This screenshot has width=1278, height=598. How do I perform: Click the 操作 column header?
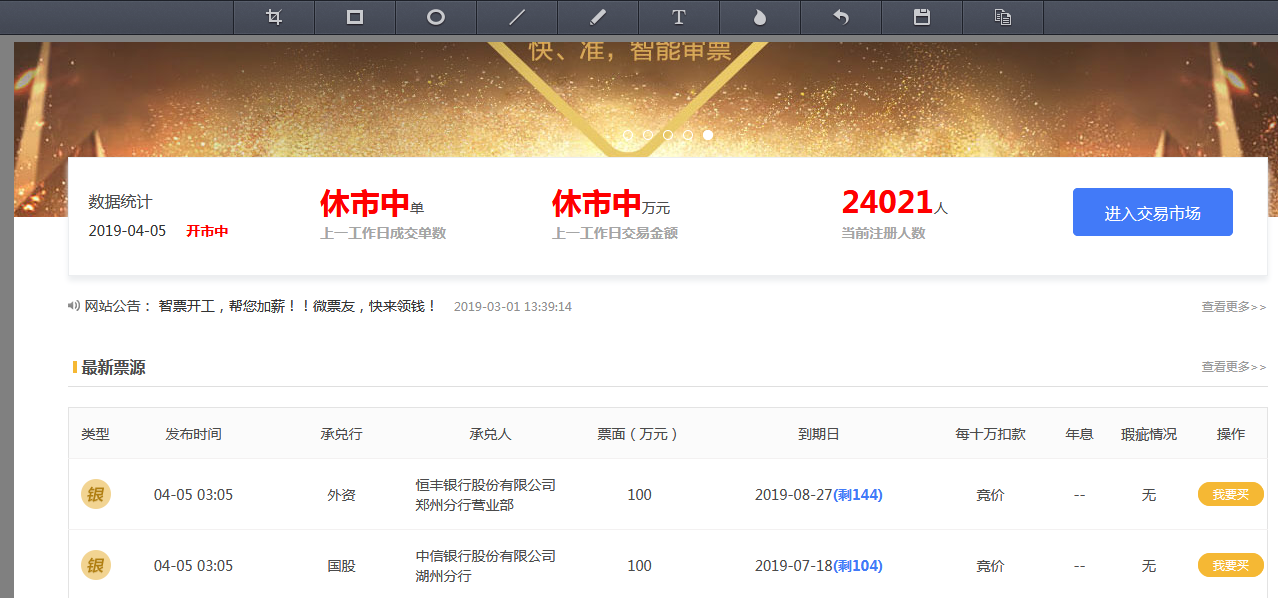tap(1231, 434)
